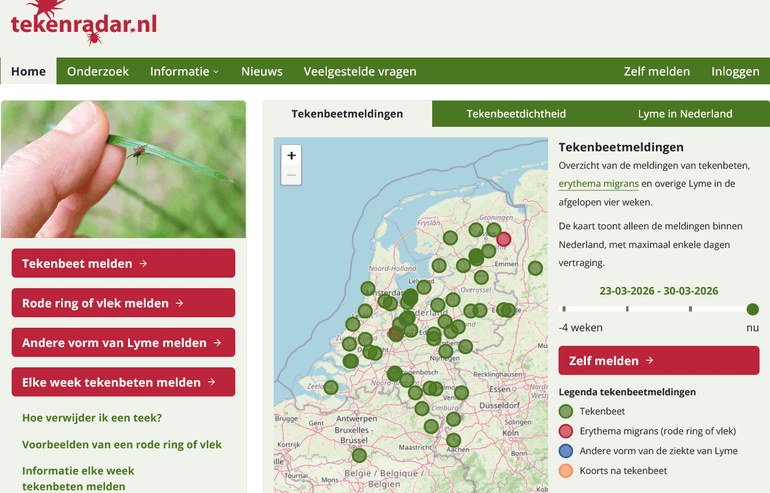Open the tekenradar.nl logo homepage link
Viewport: 770px width, 493px height.
pos(83,24)
